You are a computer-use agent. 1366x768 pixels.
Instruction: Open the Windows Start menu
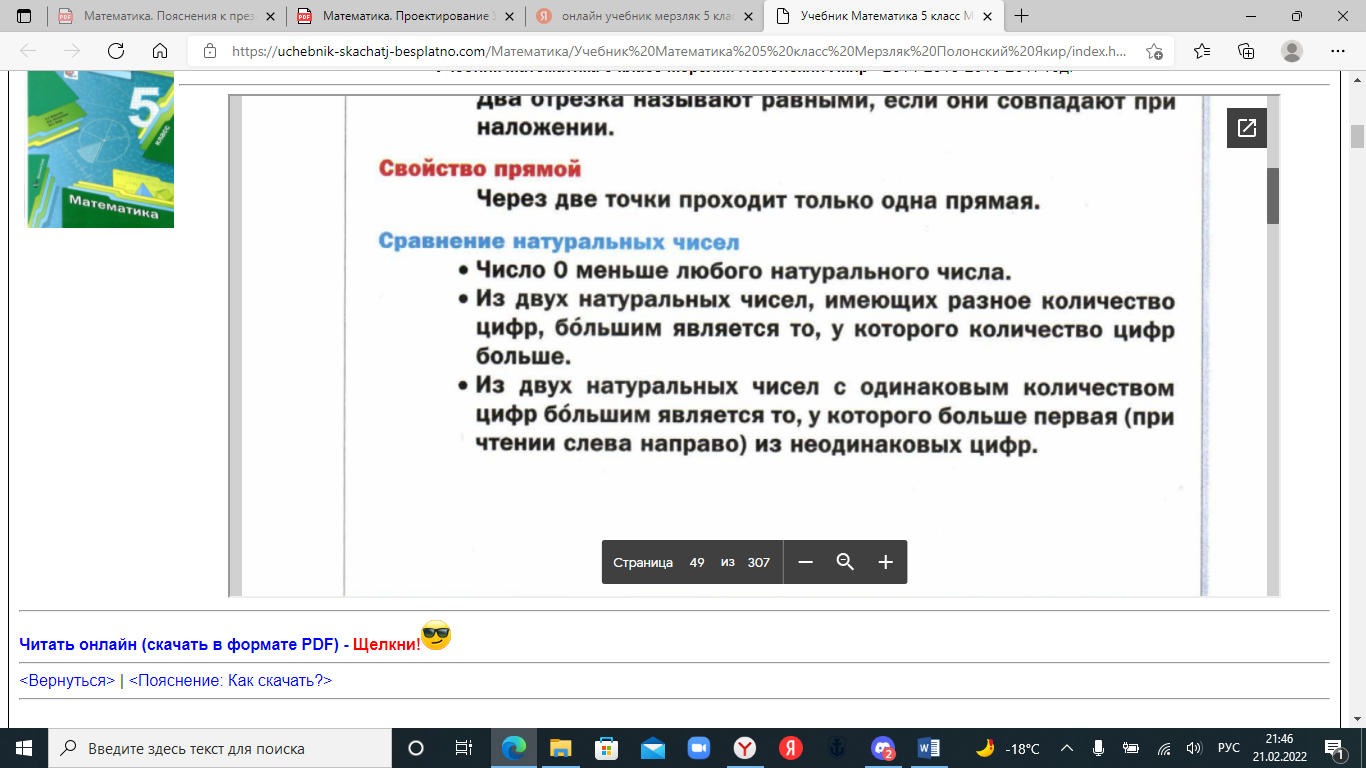23,748
